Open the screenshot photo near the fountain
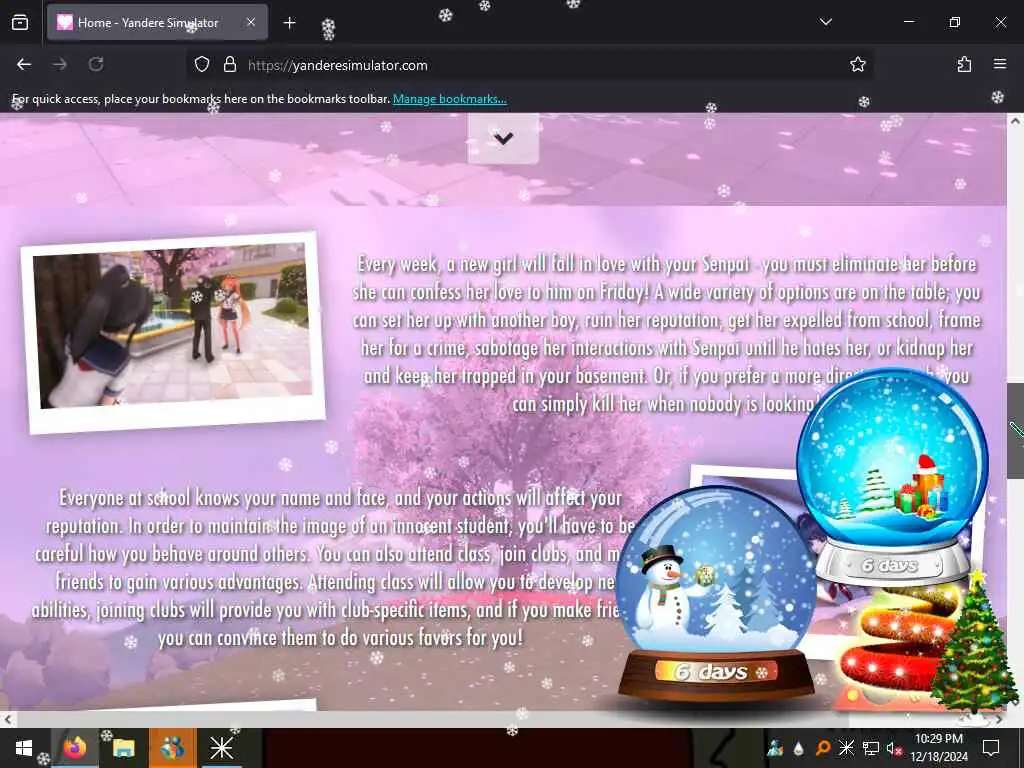Image resolution: width=1024 pixels, height=768 pixels. coord(173,332)
